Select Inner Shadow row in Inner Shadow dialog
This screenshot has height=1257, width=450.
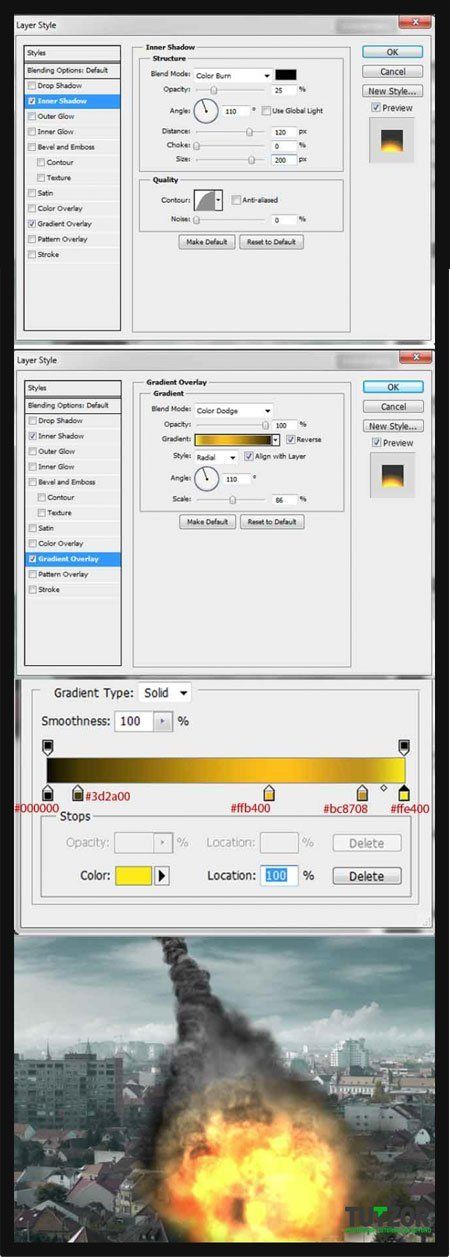73,101
